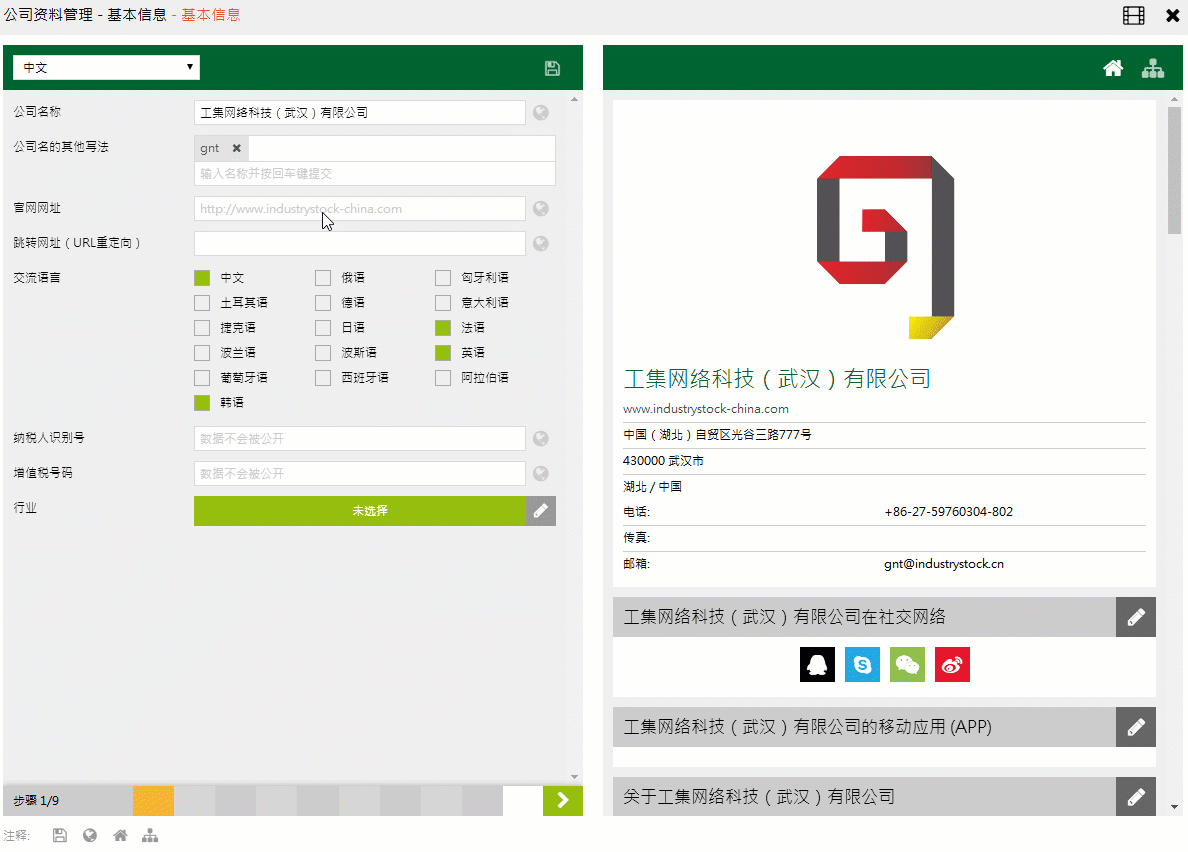Click the 官网网址 input field
The width and height of the screenshot is (1188, 852).
(360, 209)
